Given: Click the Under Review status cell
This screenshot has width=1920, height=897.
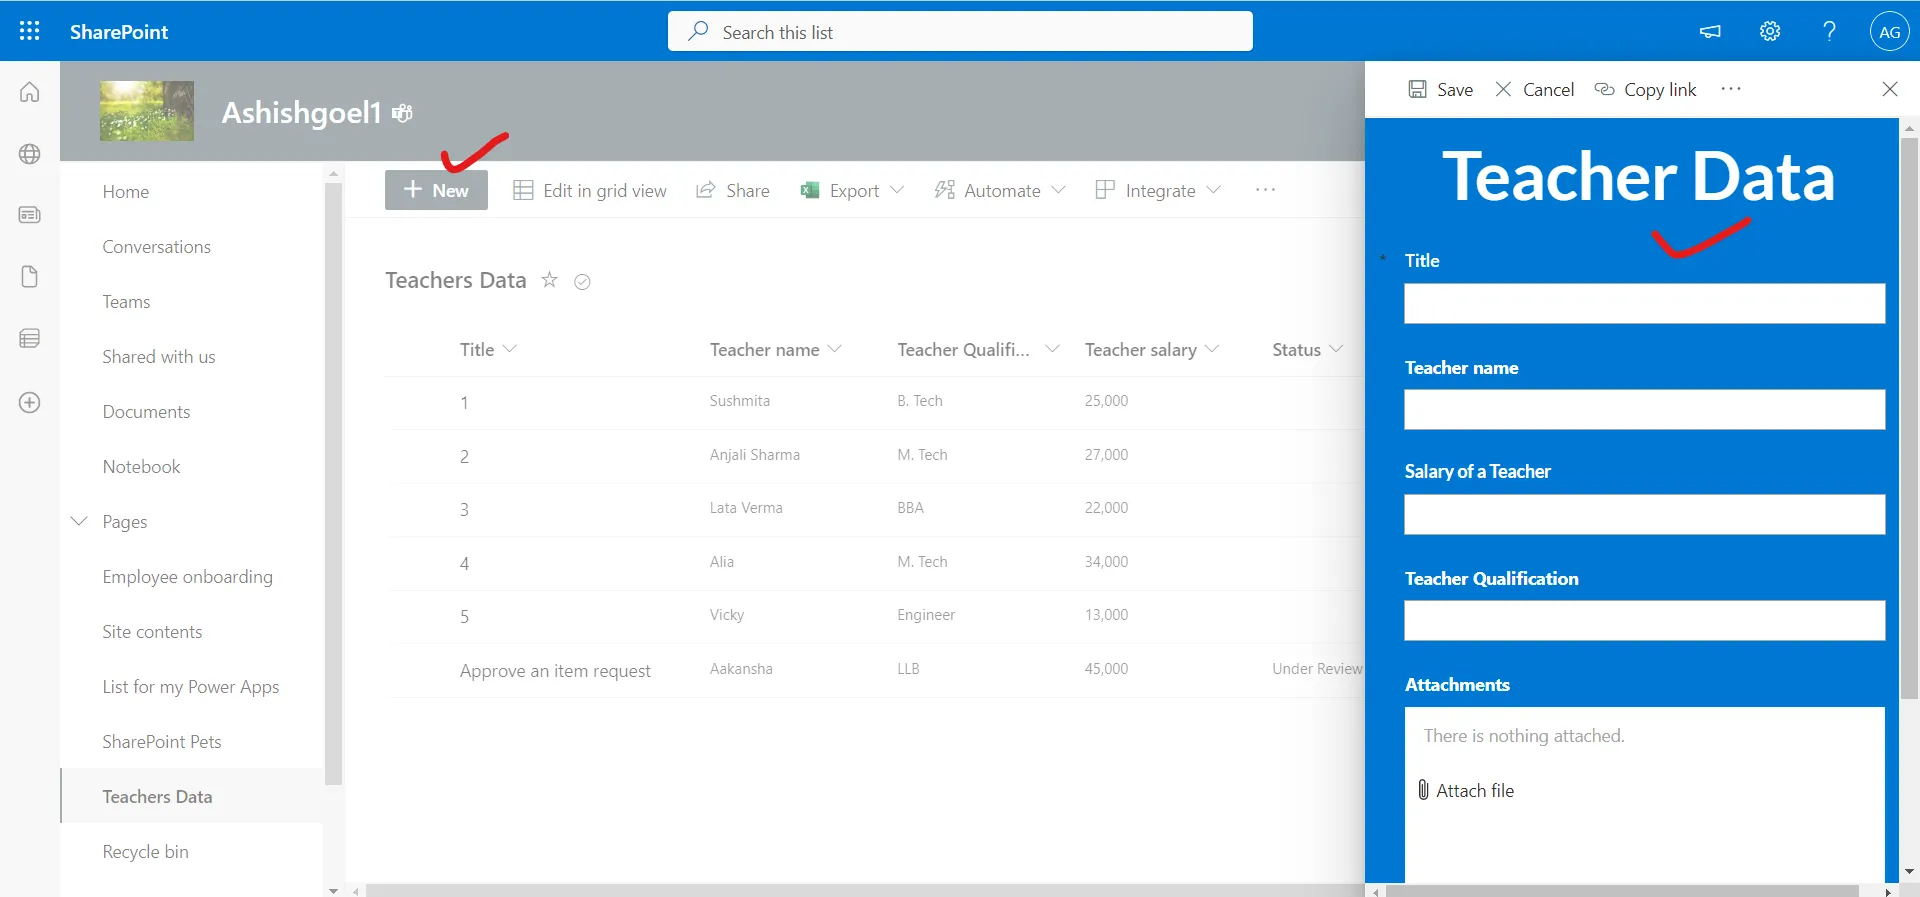Looking at the screenshot, I should click(1317, 668).
